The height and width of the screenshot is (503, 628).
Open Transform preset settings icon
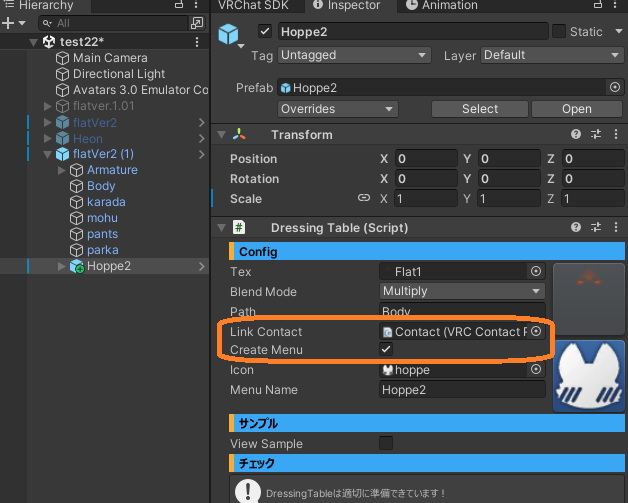click(596, 134)
